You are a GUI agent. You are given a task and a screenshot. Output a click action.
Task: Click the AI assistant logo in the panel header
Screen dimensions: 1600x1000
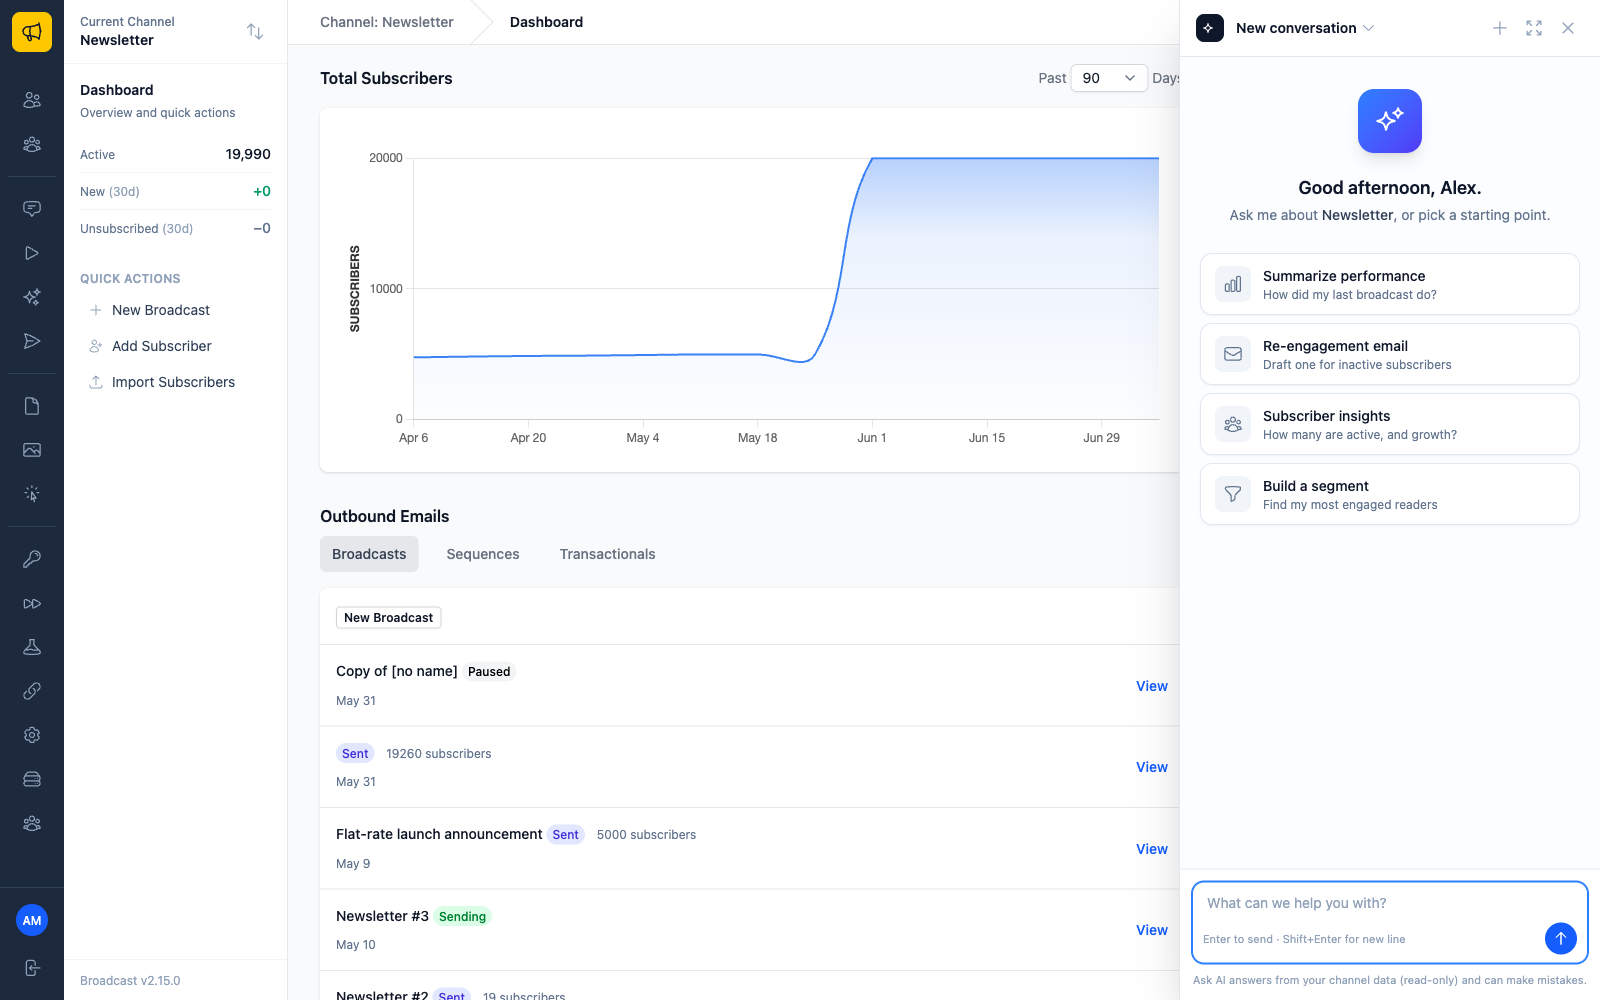[1210, 28]
